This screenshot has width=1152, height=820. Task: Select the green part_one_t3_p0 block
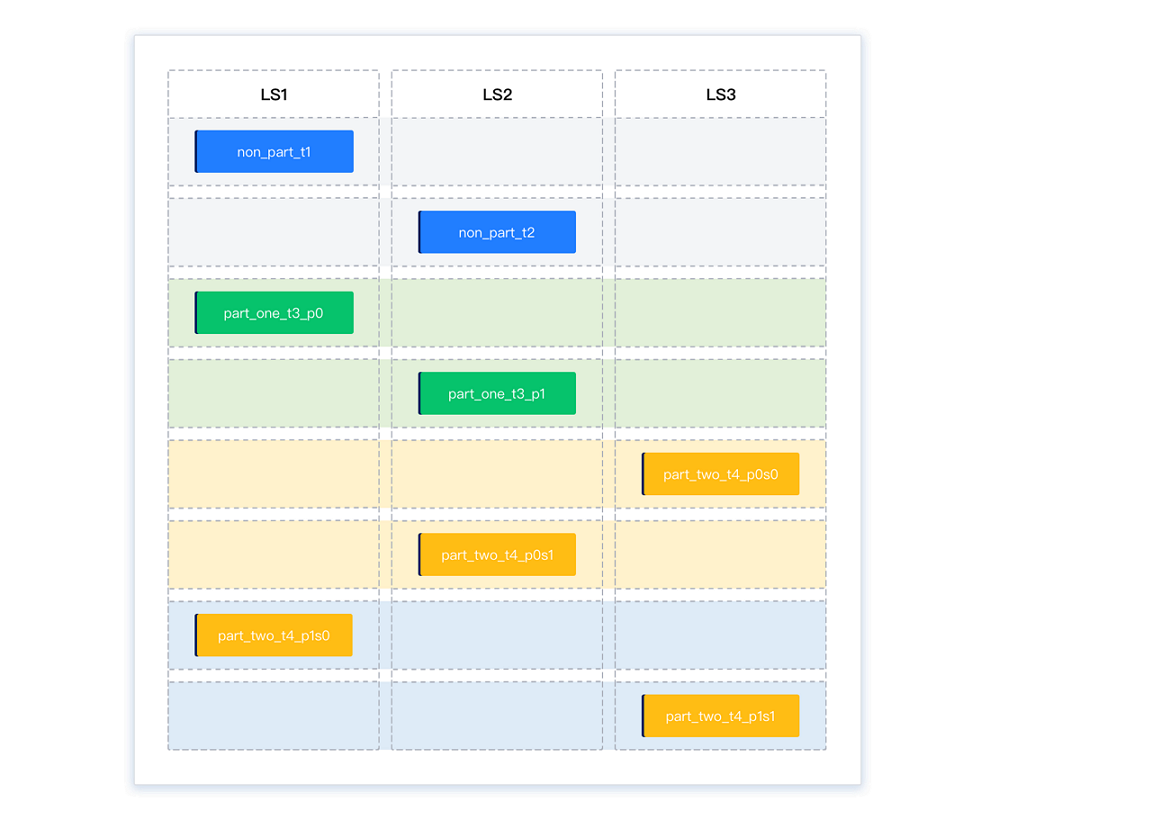click(274, 313)
